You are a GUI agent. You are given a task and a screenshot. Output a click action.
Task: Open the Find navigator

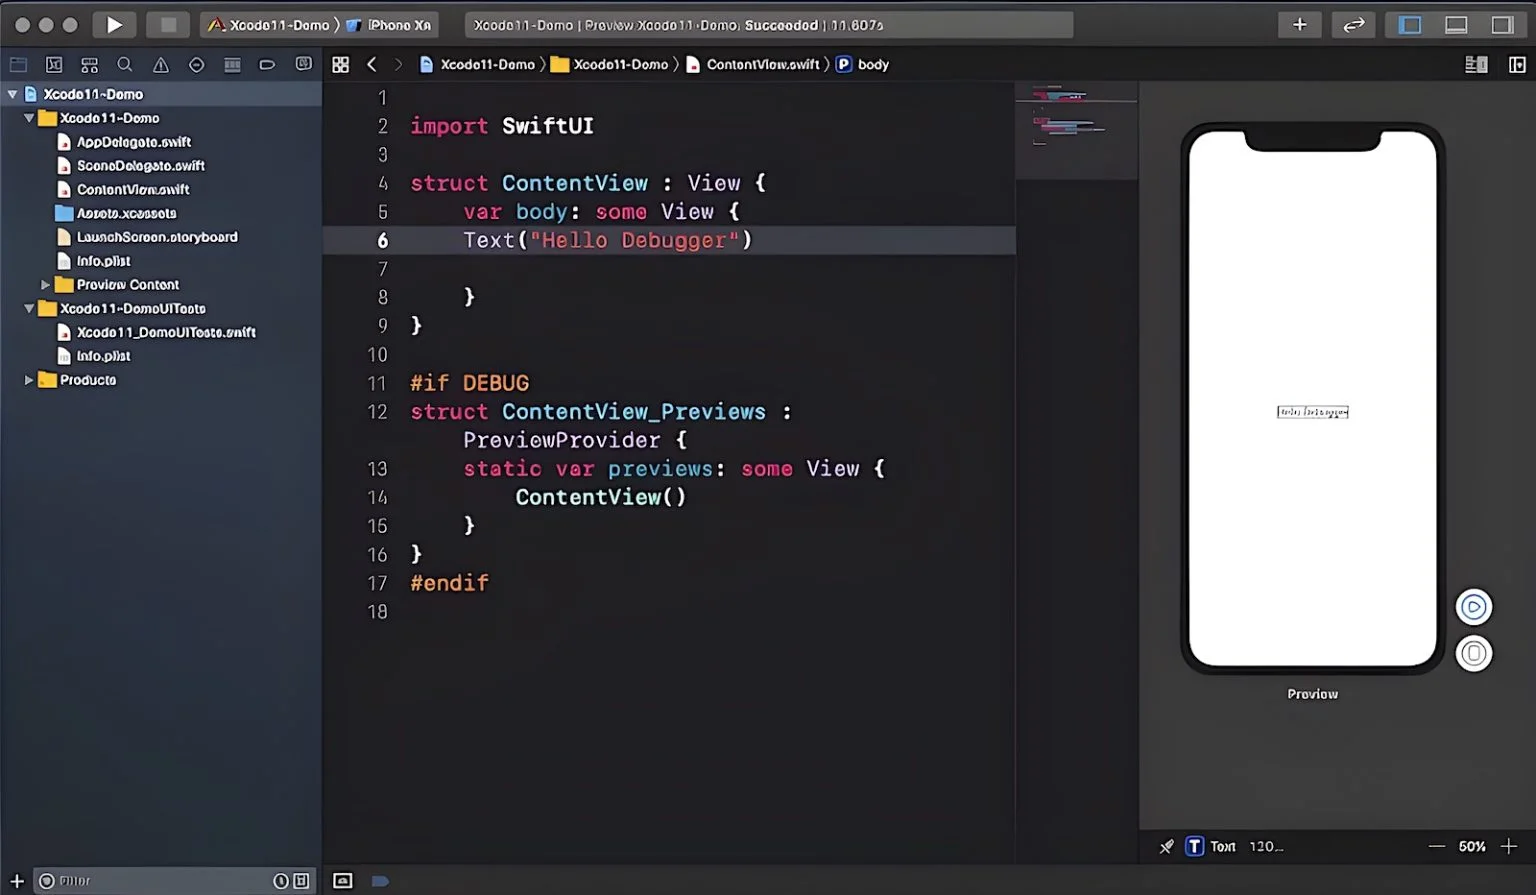(x=125, y=63)
